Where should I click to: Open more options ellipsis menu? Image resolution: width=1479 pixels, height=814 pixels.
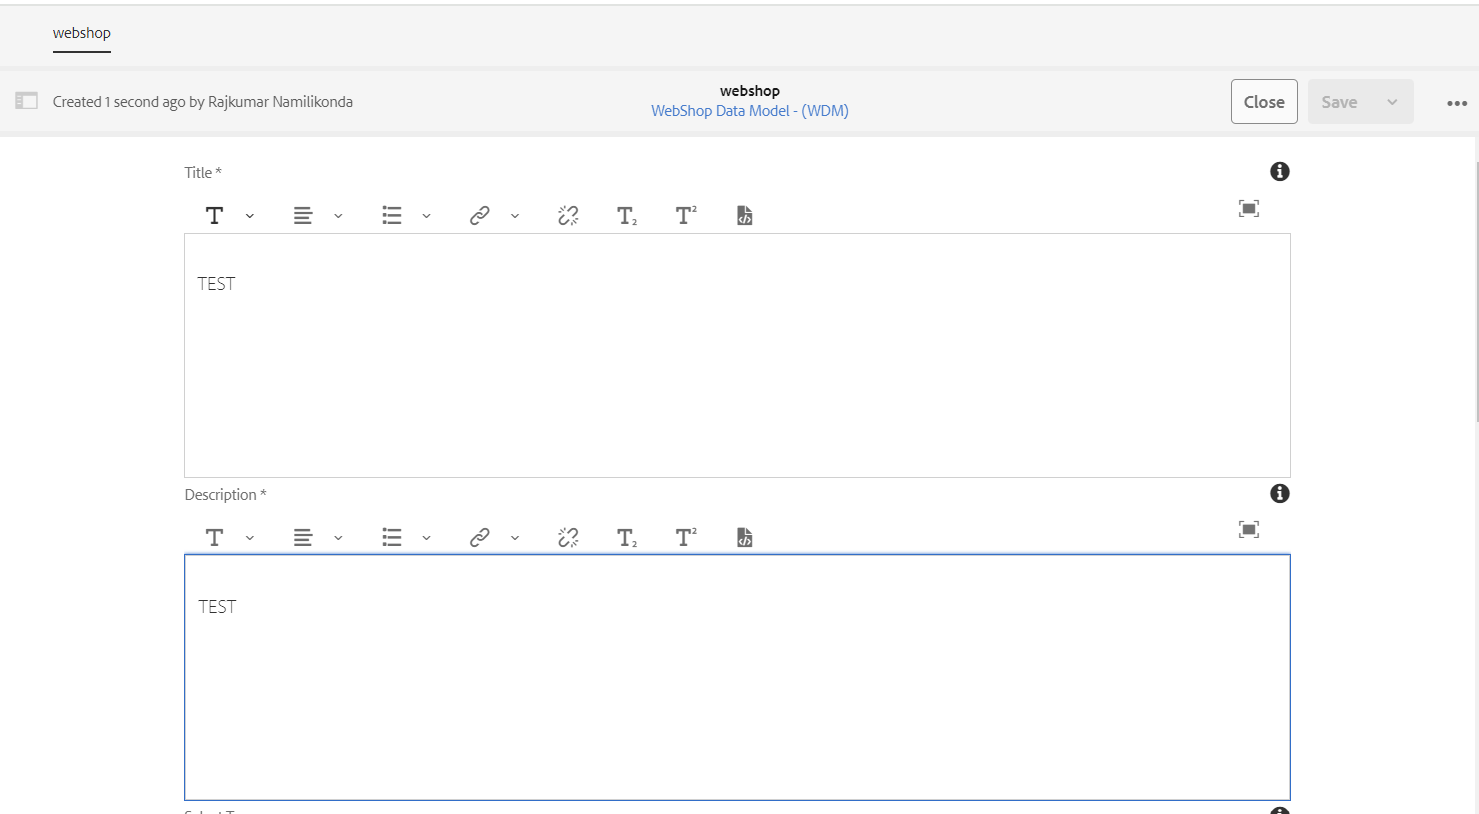click(1457, 103)
